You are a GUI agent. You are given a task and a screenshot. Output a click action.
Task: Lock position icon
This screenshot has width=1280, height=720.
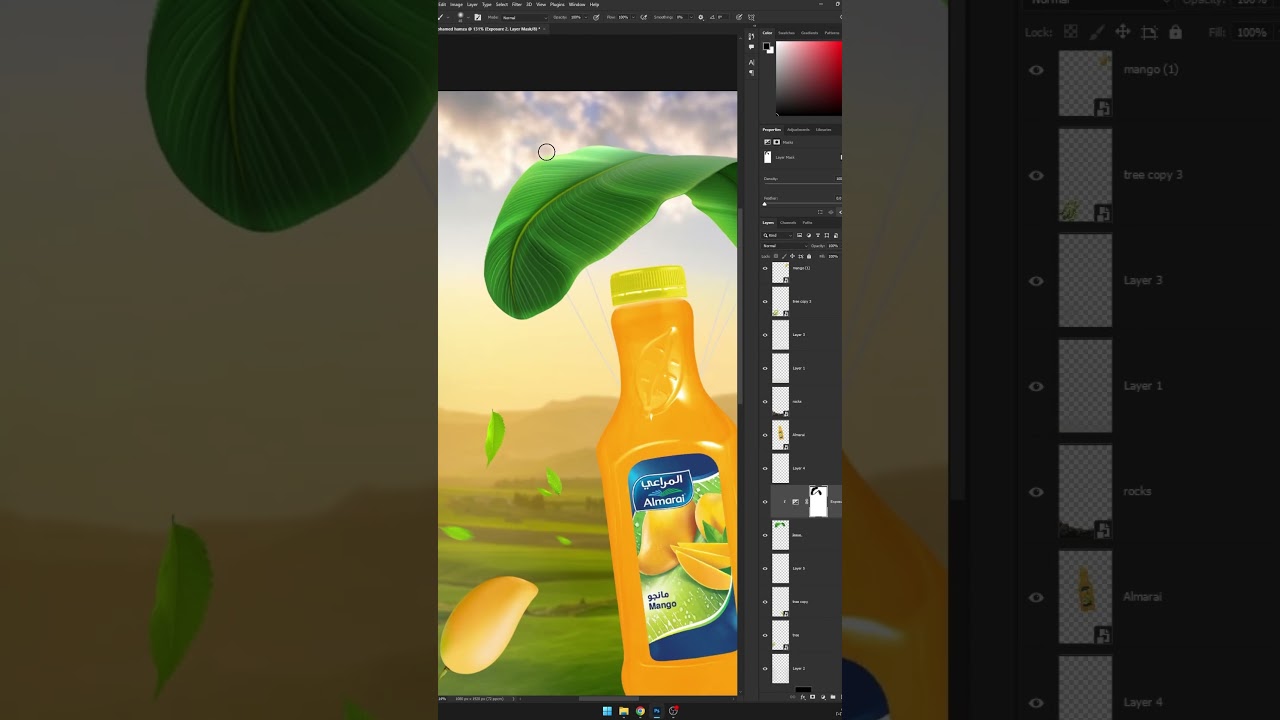(792, 256)
